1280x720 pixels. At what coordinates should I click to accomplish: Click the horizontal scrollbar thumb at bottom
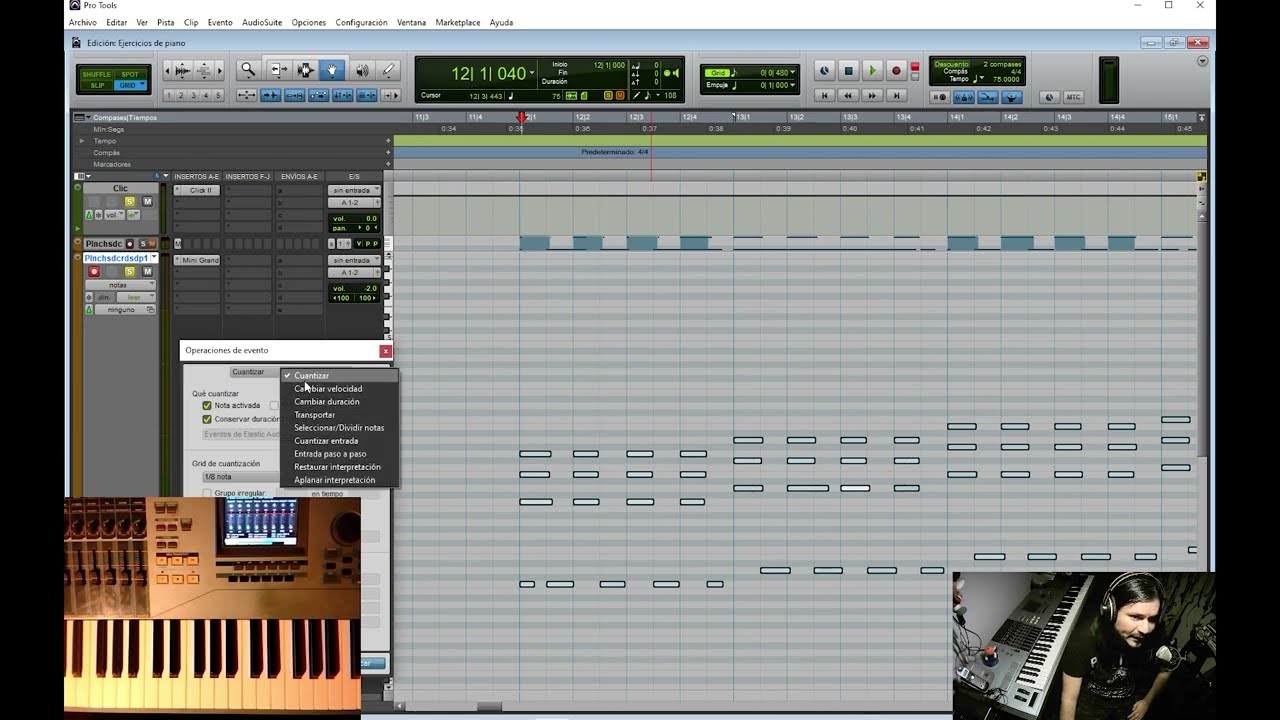pos(489,707)
